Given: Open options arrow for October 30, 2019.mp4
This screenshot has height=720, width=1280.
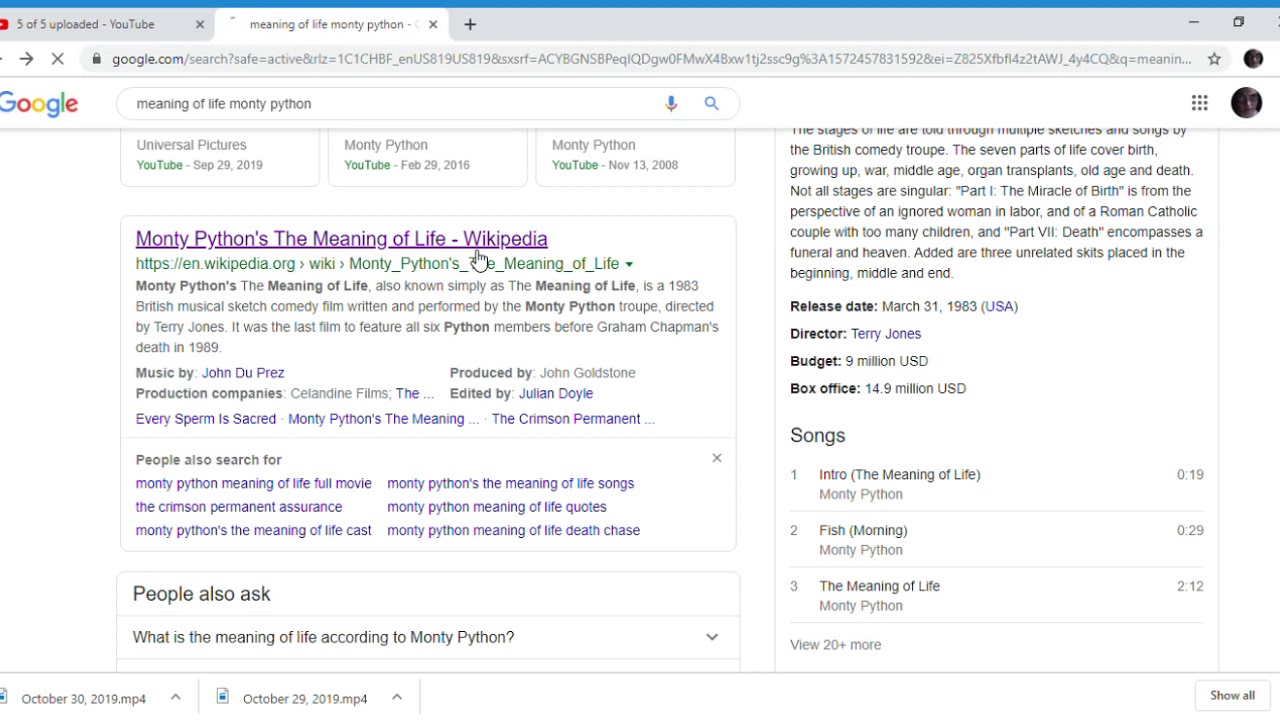Looking at the screenshot, I should point(175,697).
